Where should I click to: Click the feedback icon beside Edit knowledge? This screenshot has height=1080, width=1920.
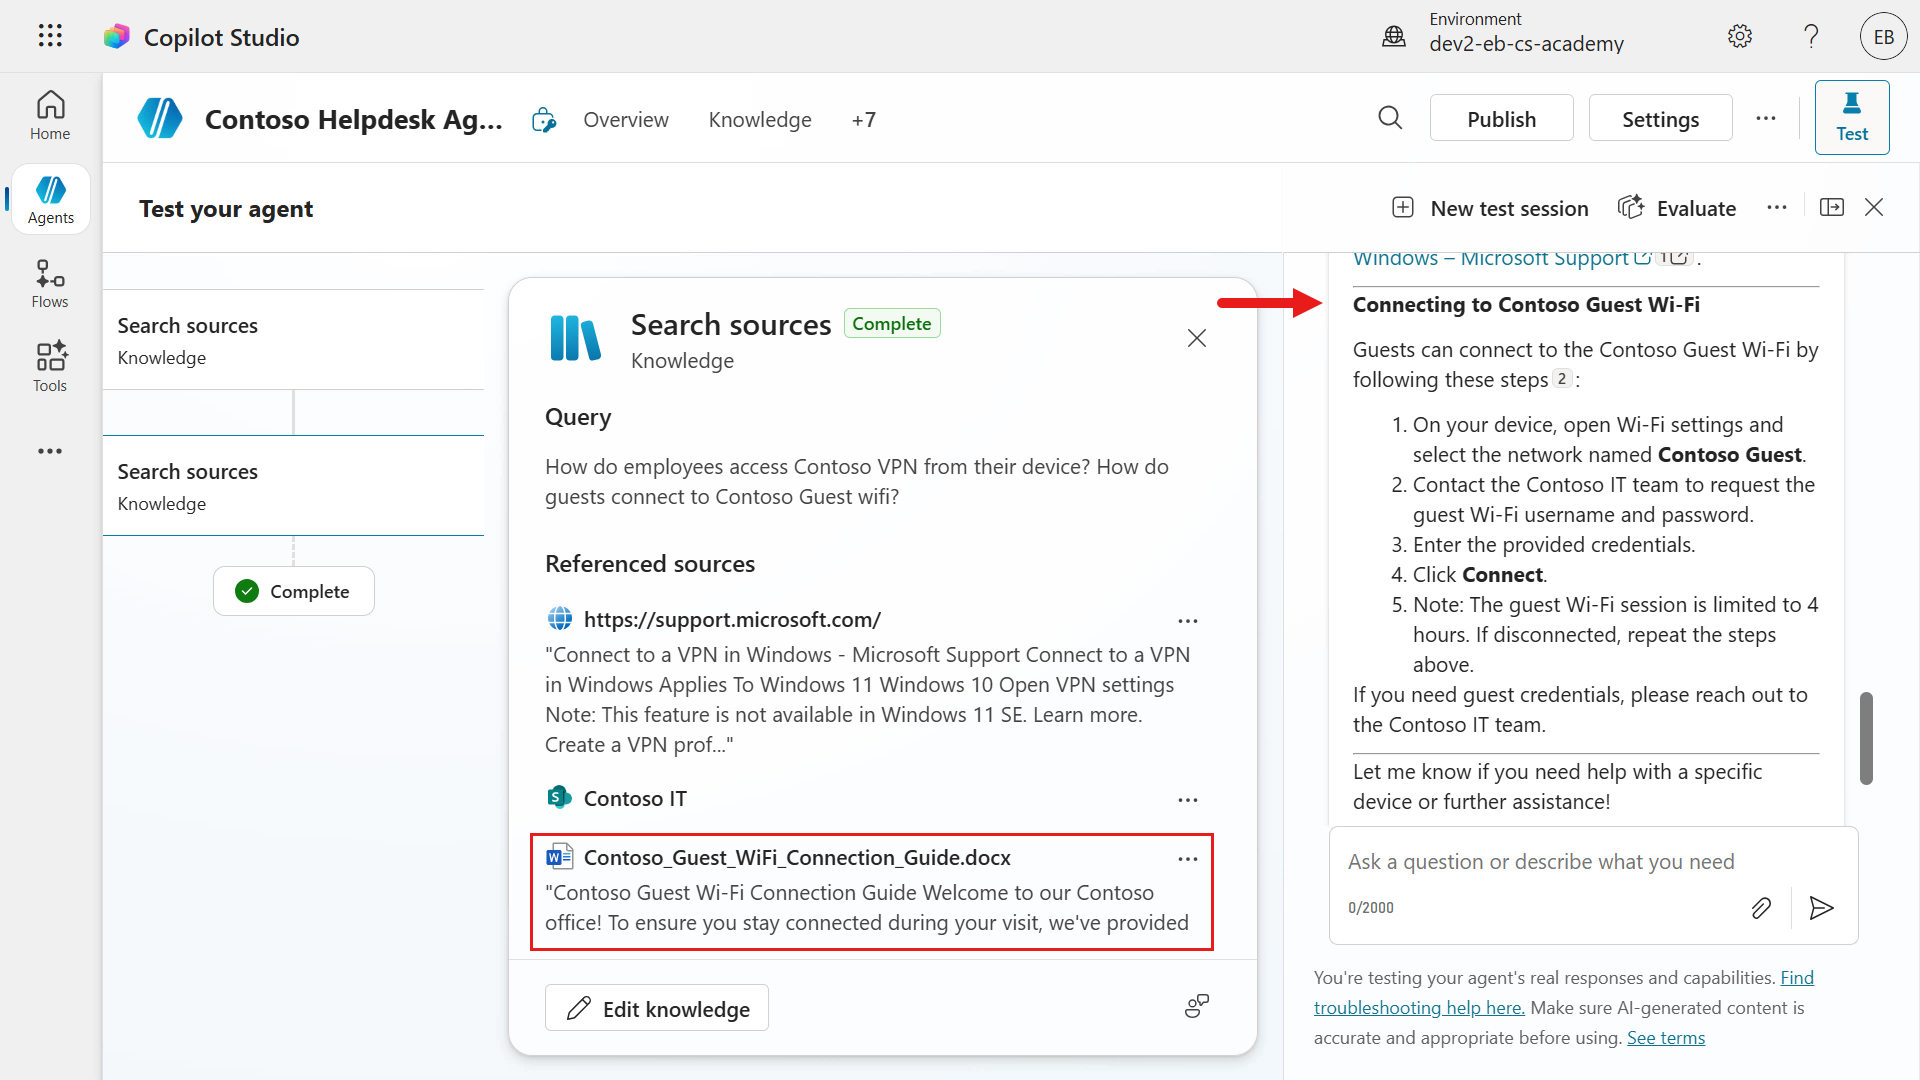[x=1196, y=1006]
